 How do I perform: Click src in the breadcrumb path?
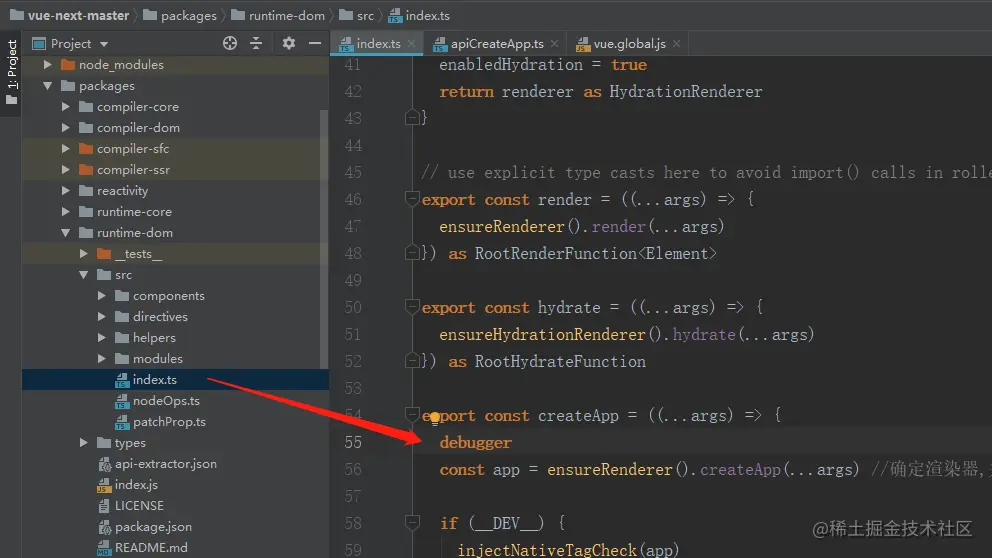tap(365, 15)
